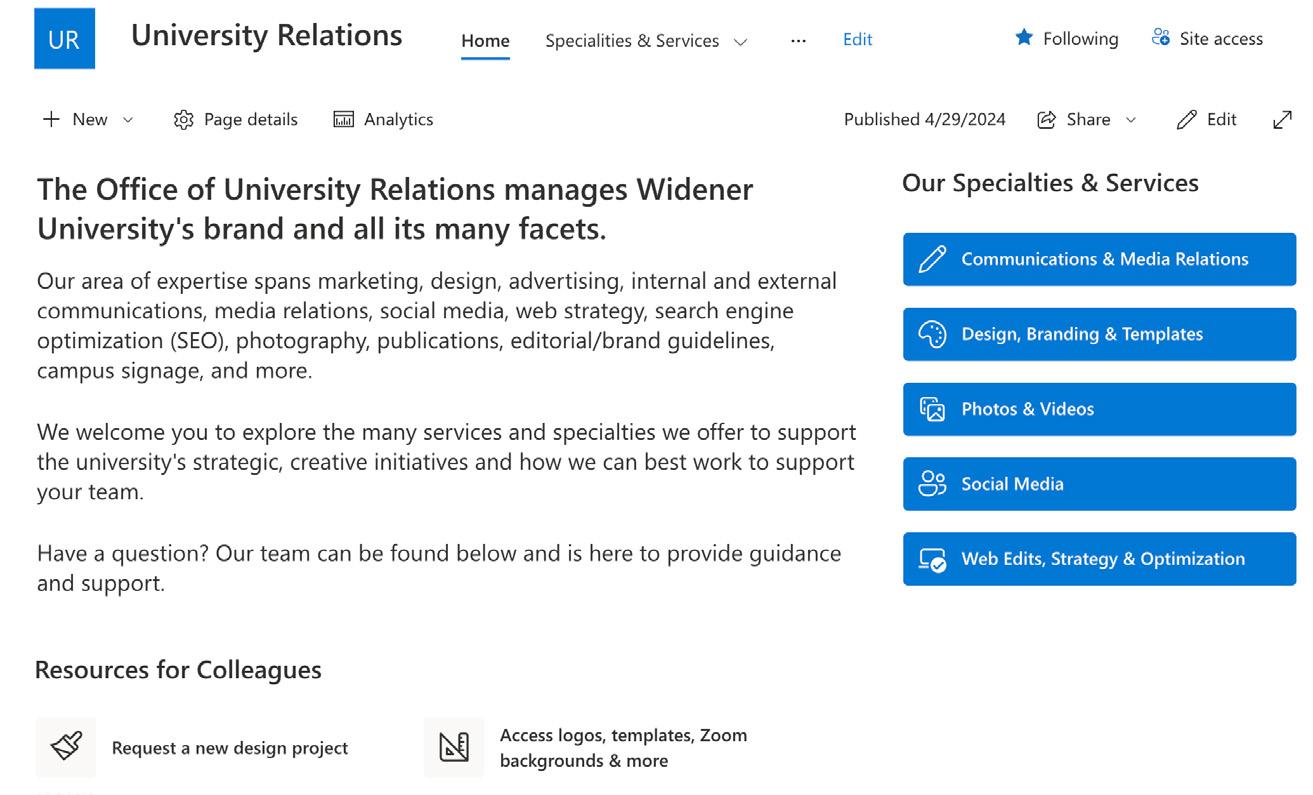
Task: Click the pencil Edit page icon
Action: 1187,120
